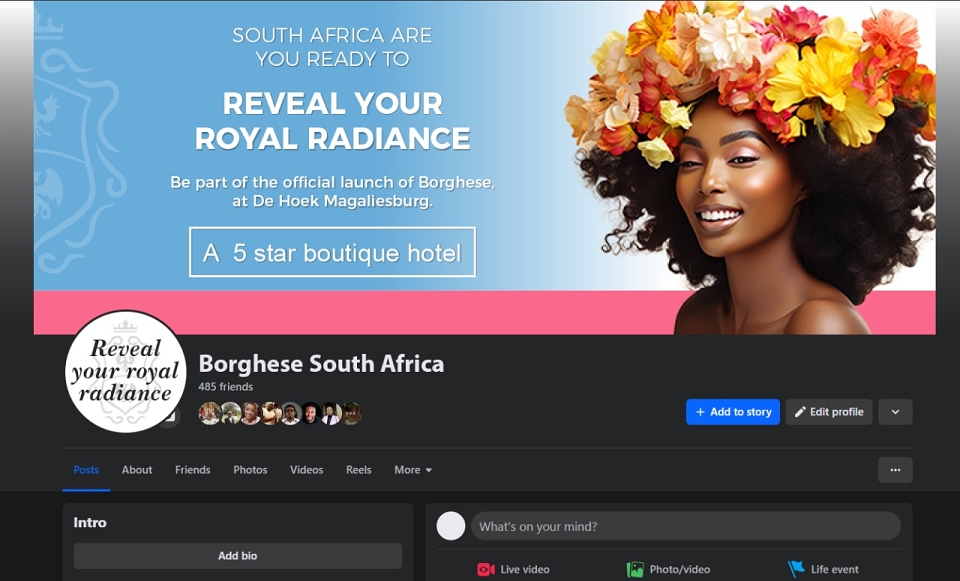Click the Life event label

click(x=834, y=569)
